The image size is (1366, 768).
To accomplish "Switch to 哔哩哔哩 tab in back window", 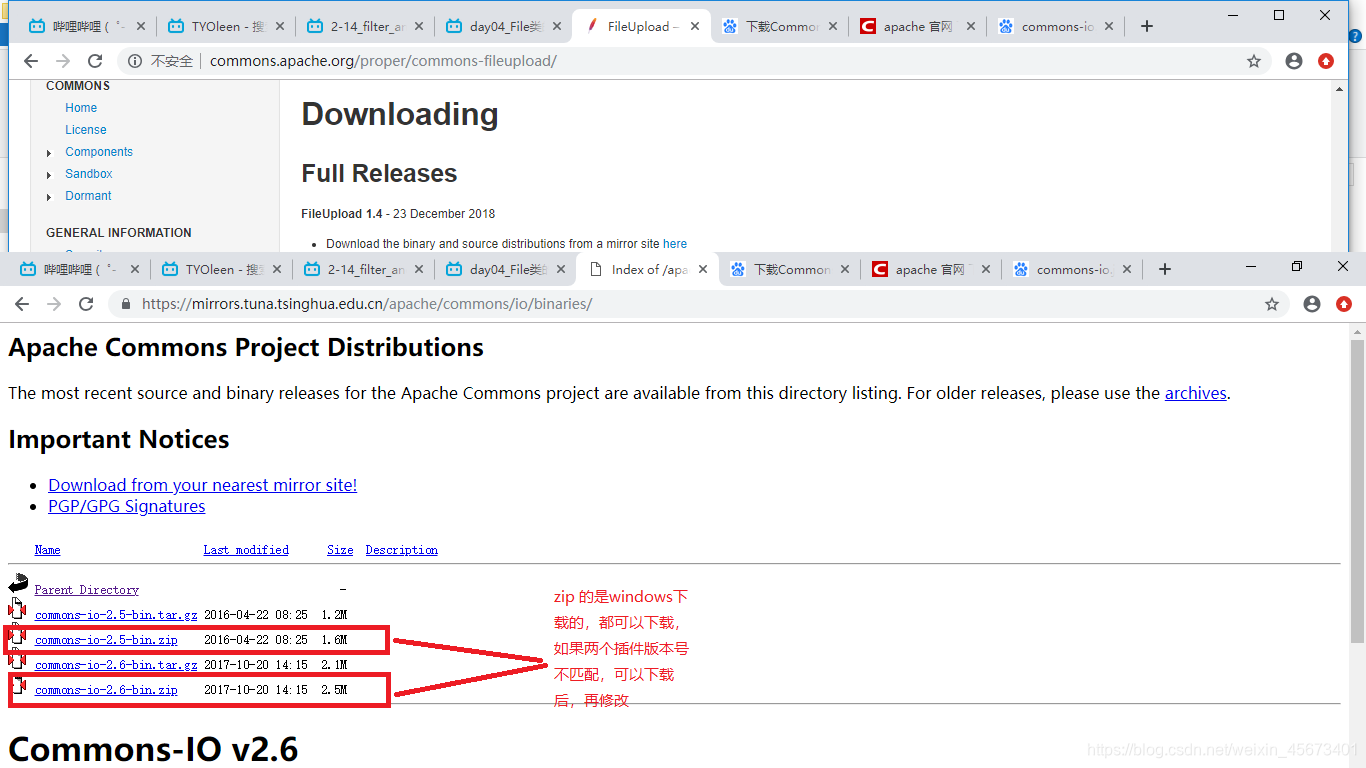I will (86, 26).
